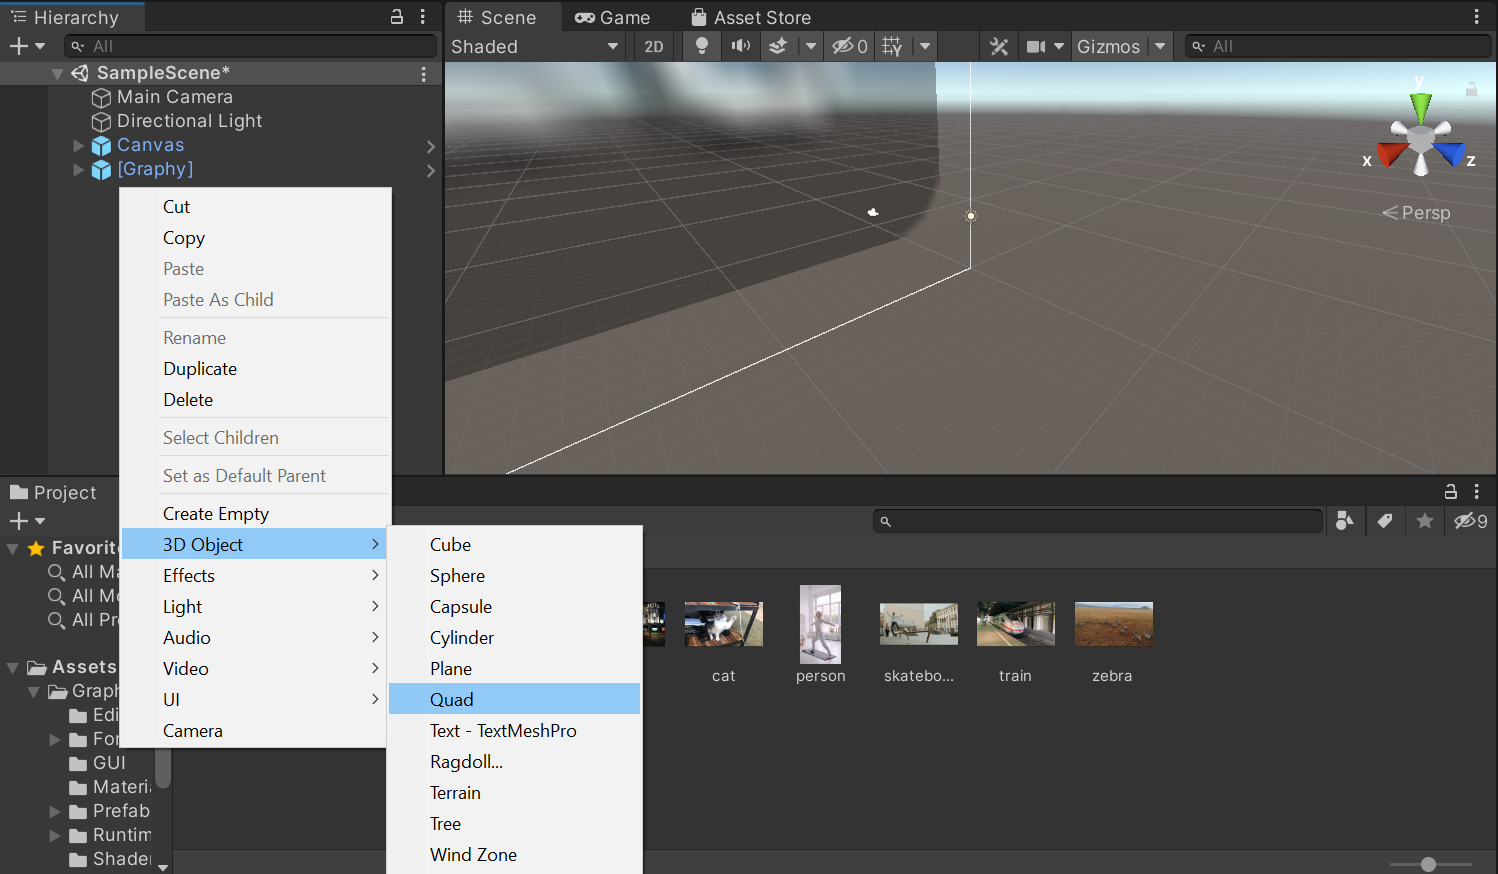
Task: Toggle scene lighting bulb icon
Action: tap(702, 46)
